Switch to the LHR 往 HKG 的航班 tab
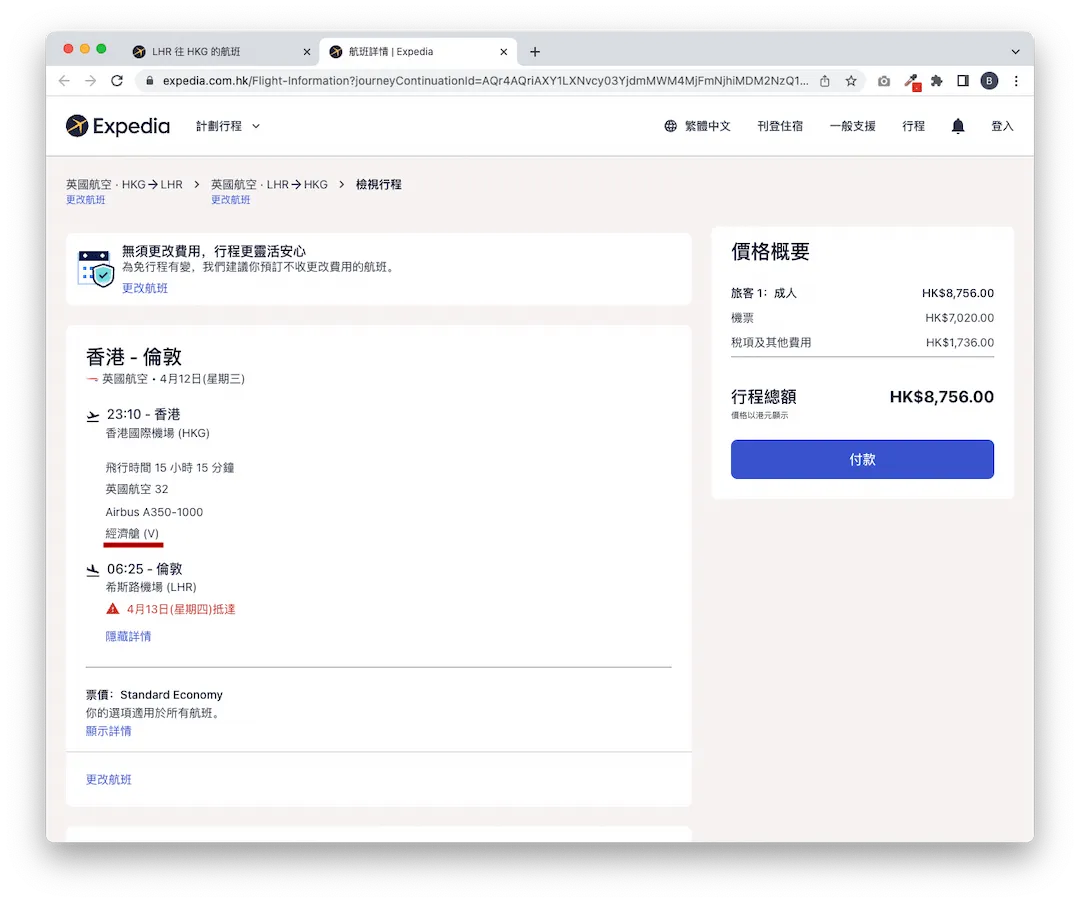The image size is (1080, 903). pos(220,52)
